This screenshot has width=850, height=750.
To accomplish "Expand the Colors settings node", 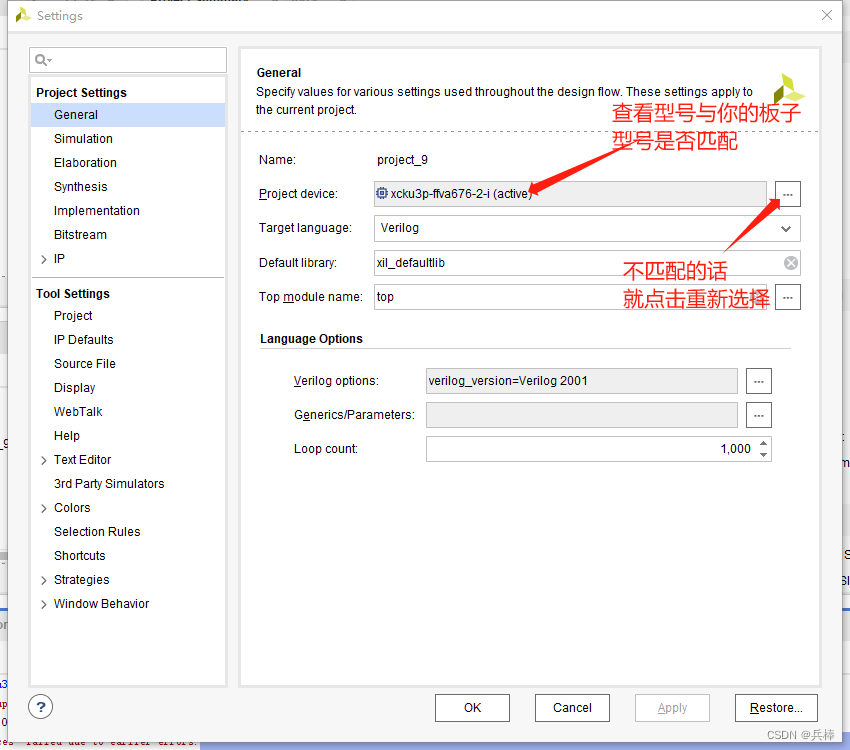I will 44,508.
